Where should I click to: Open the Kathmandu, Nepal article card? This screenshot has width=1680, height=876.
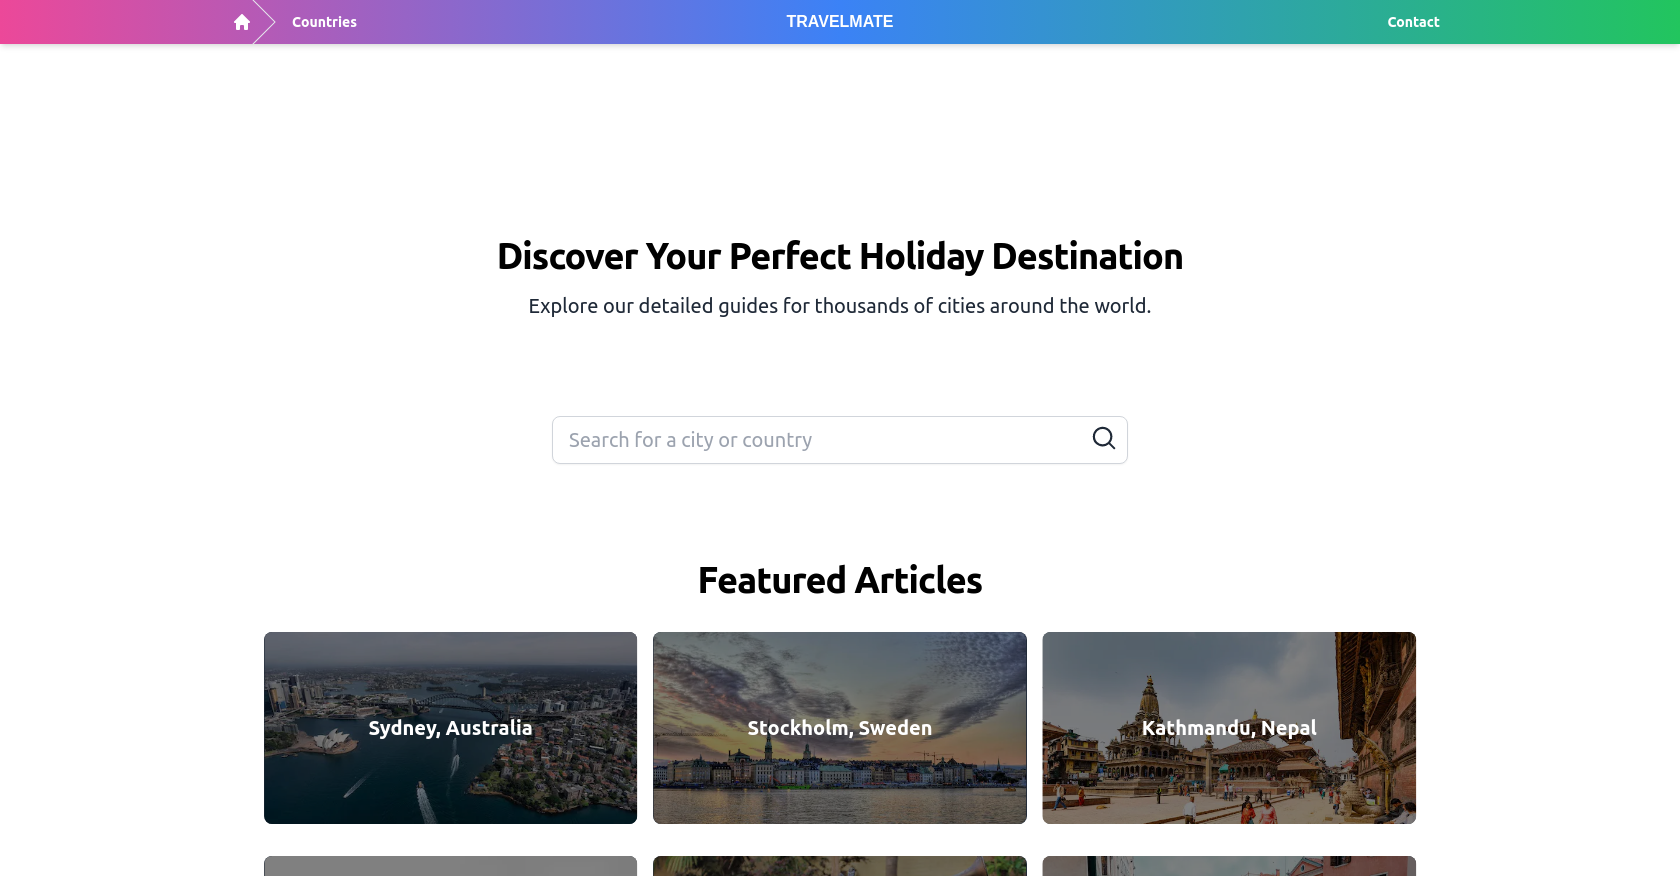(1229, 728)
